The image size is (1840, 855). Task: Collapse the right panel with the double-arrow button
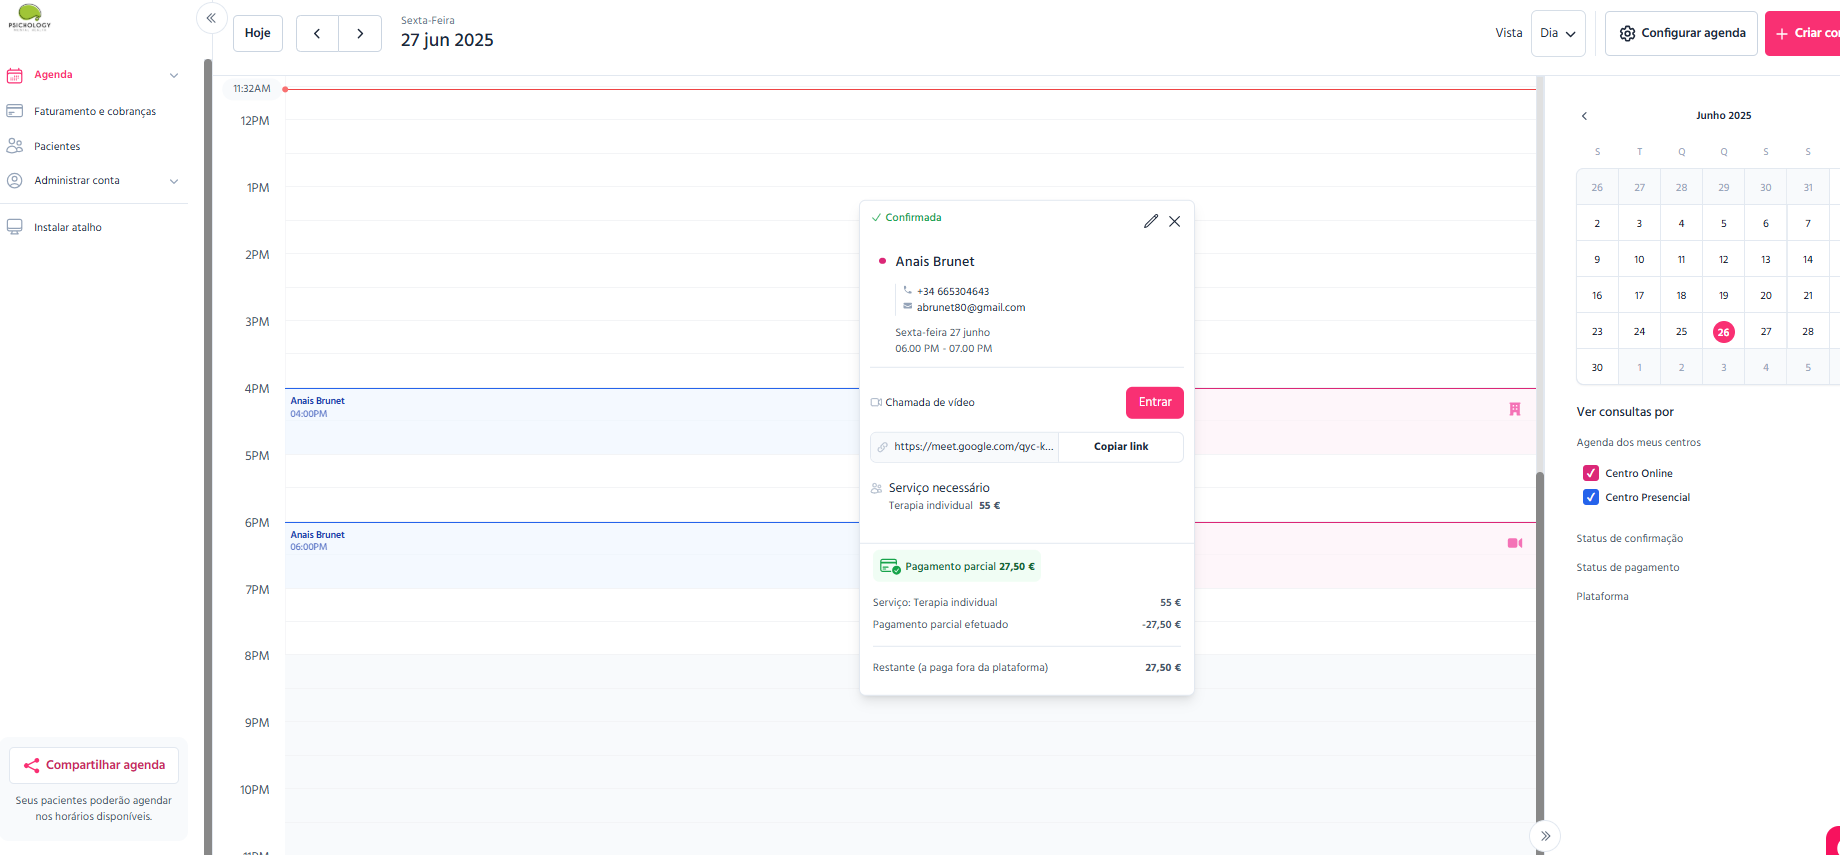[x=1545, y=836]
